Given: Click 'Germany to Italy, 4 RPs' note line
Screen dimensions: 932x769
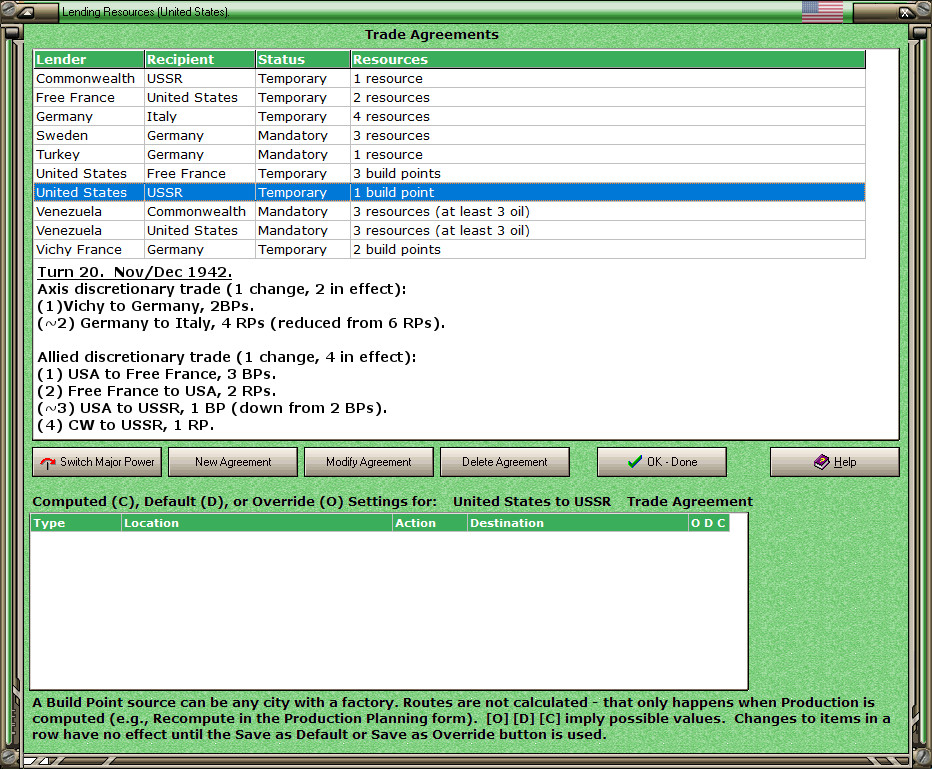Looking at the screenshot, I should [x=241, y=323].
